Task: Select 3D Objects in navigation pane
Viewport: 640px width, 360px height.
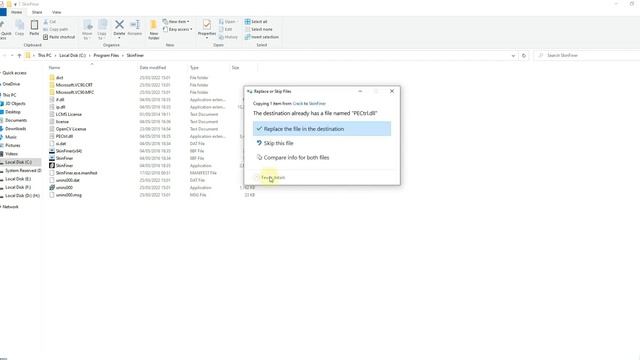Action: point(15,104)
